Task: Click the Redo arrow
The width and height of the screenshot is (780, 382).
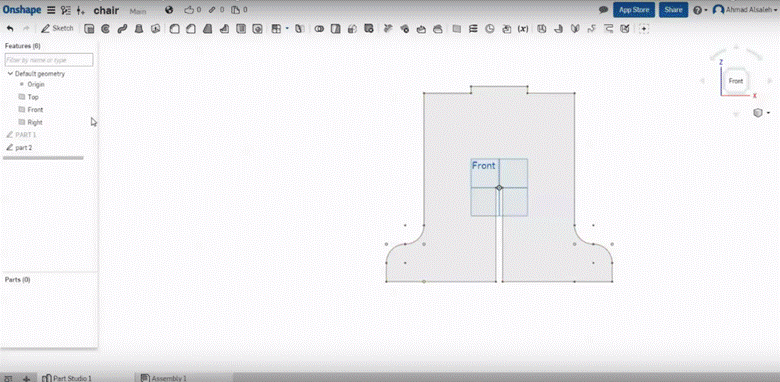Action: (x=26, y=29)
